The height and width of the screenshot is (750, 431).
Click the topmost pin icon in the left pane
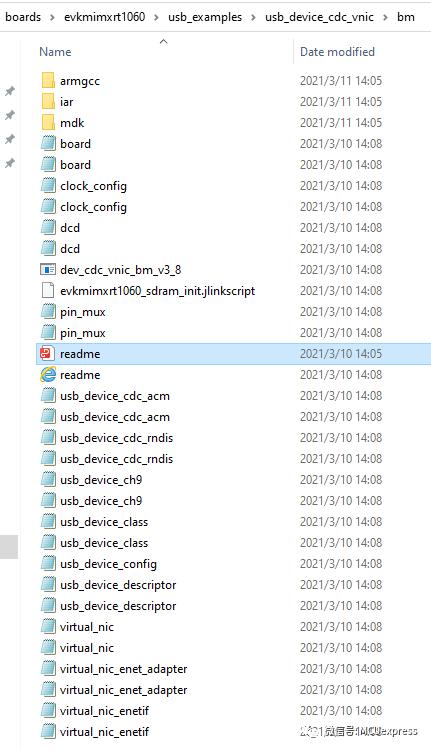point(10,91)
